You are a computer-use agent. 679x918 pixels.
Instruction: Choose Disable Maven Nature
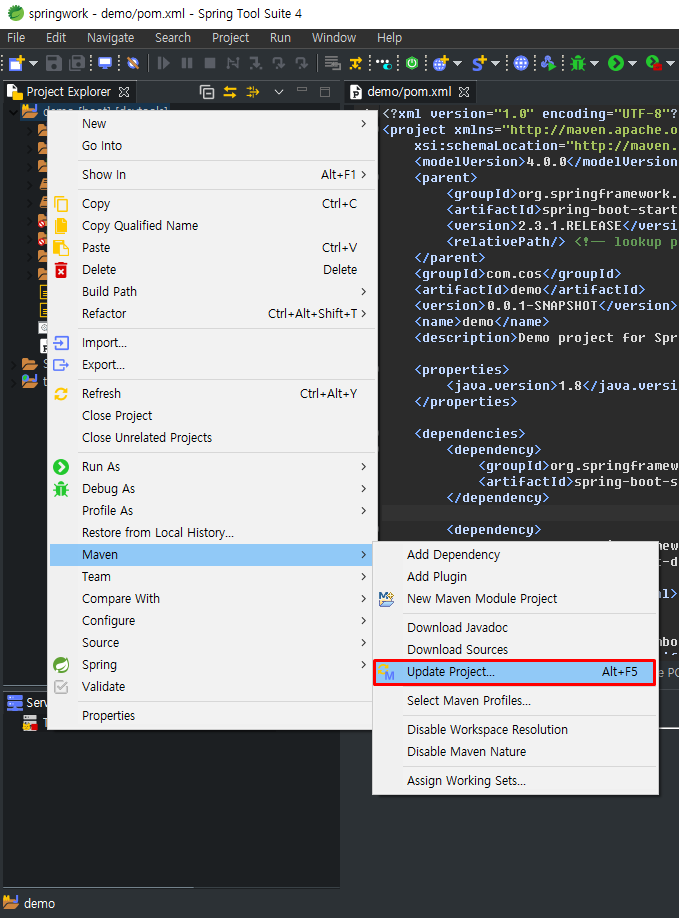point(516,752)
